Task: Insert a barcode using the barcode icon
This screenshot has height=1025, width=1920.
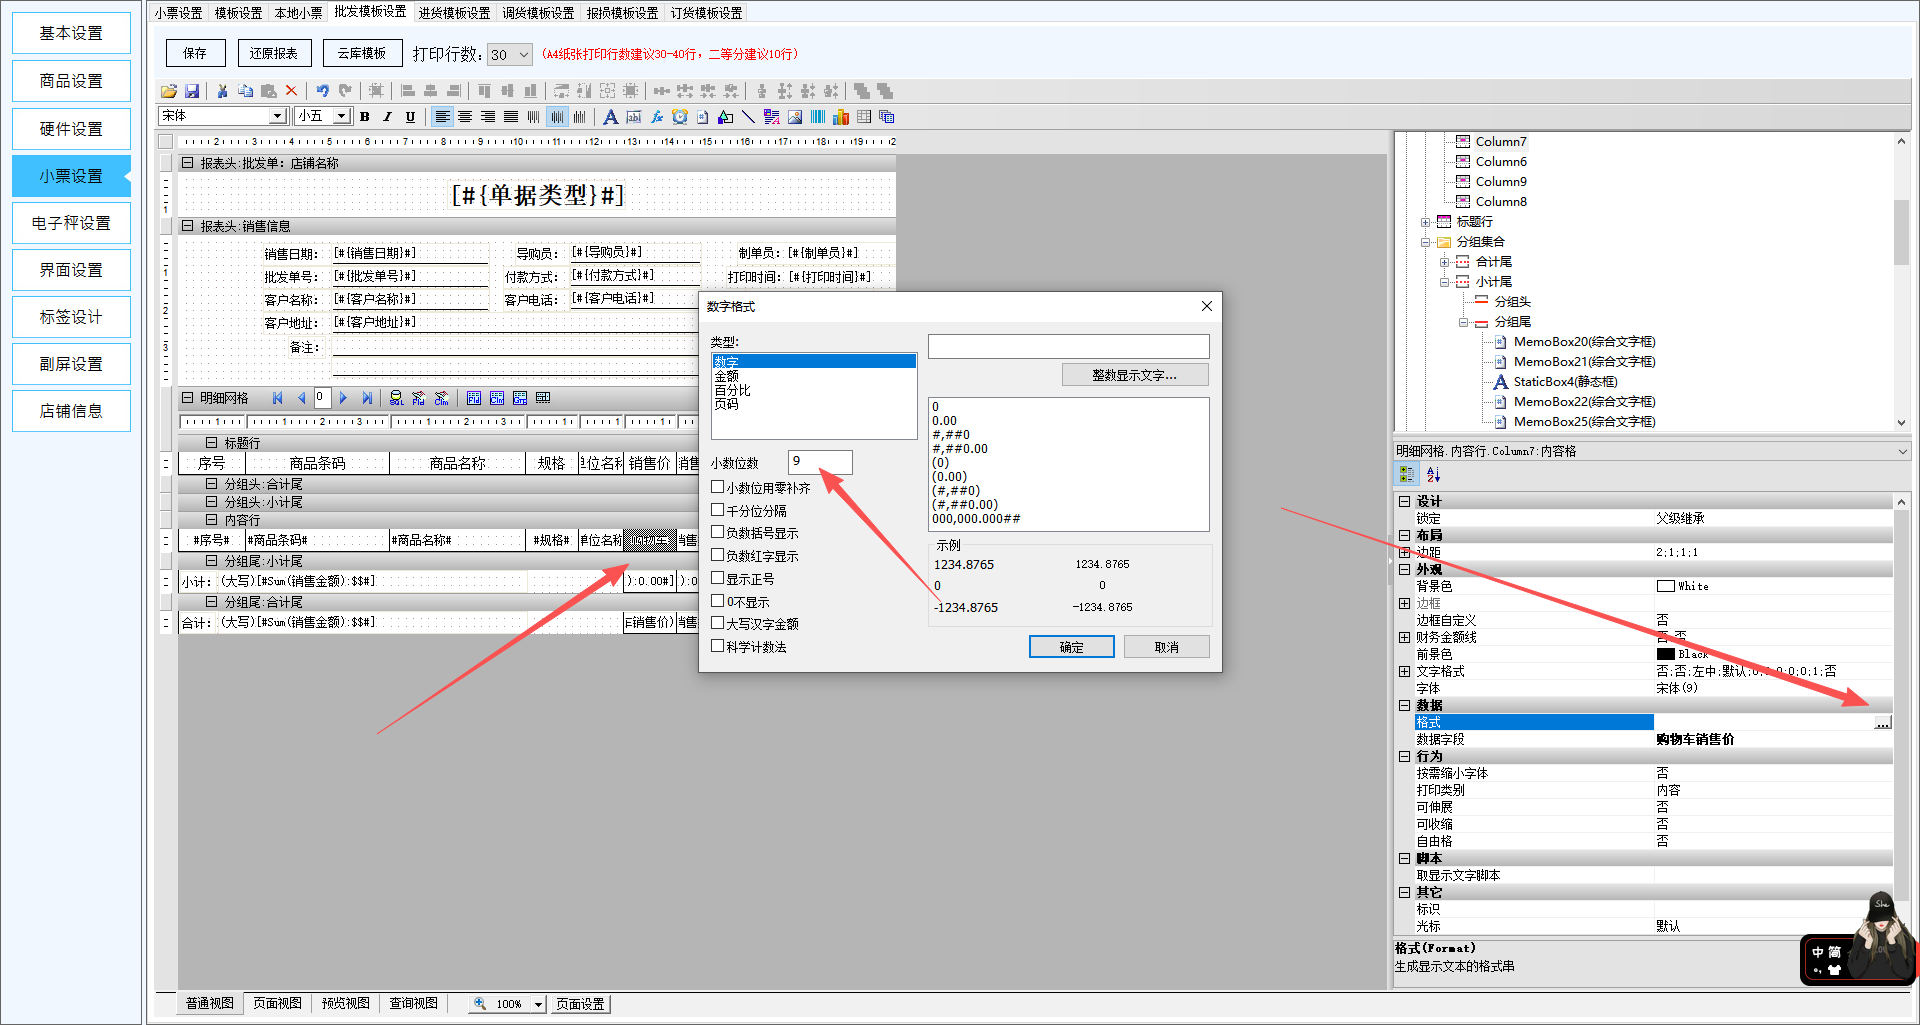Action: [818, 117]
